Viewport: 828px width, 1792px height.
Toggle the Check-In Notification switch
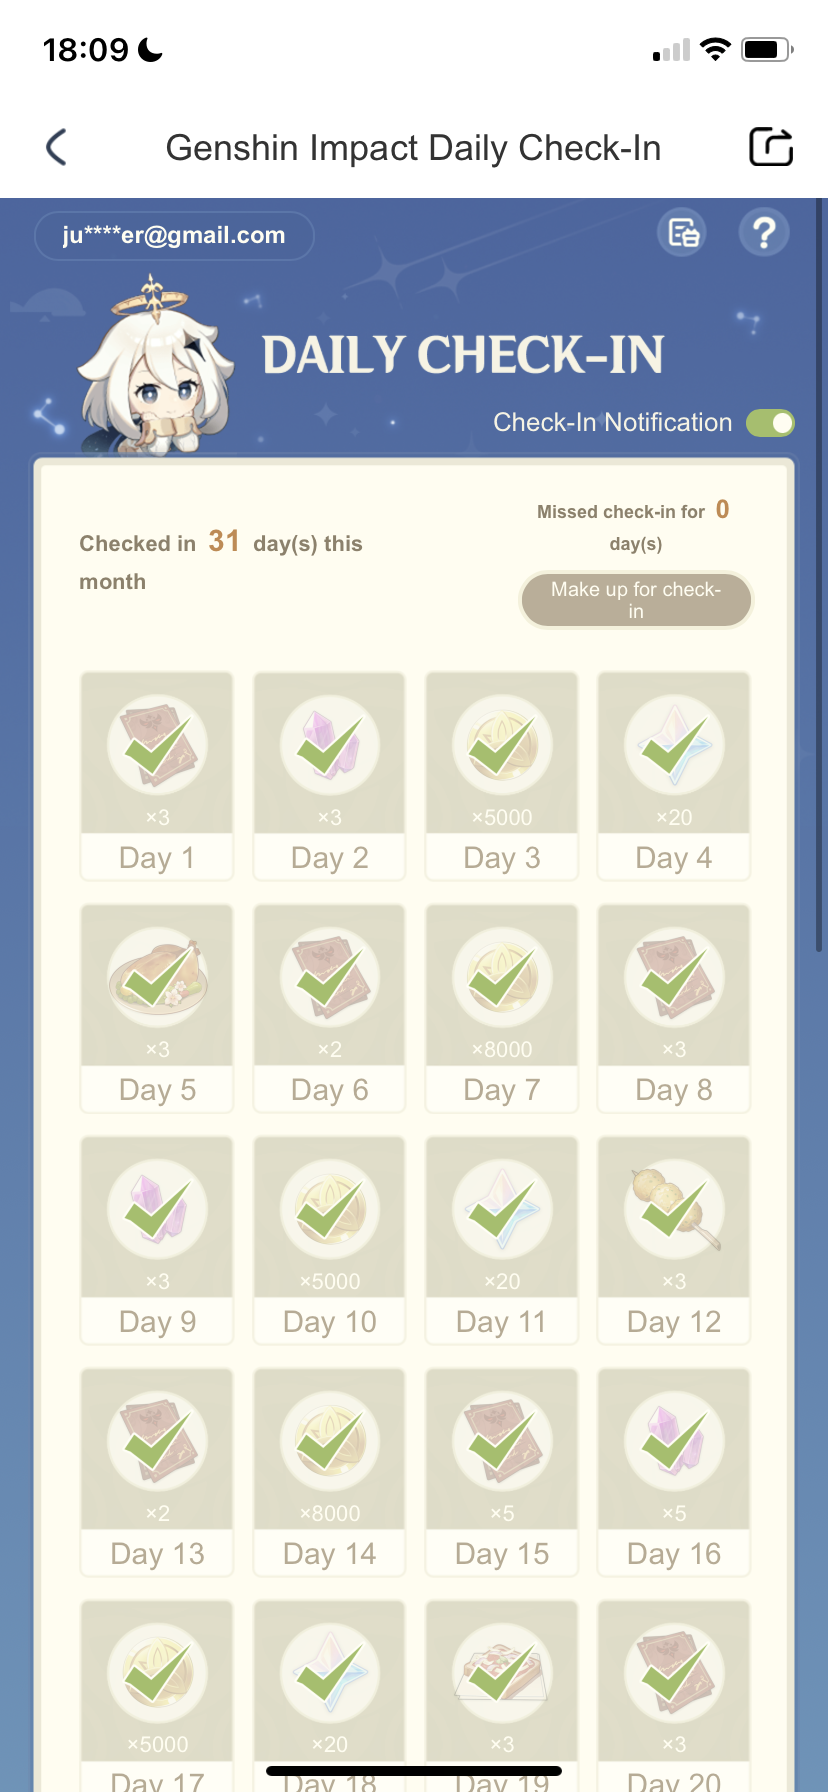point(770,423)
